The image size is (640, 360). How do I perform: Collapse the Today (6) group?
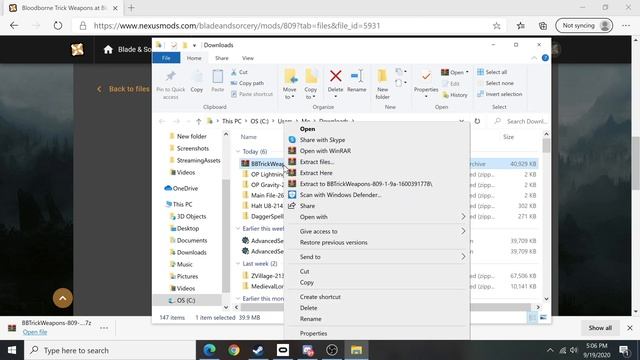238,151
